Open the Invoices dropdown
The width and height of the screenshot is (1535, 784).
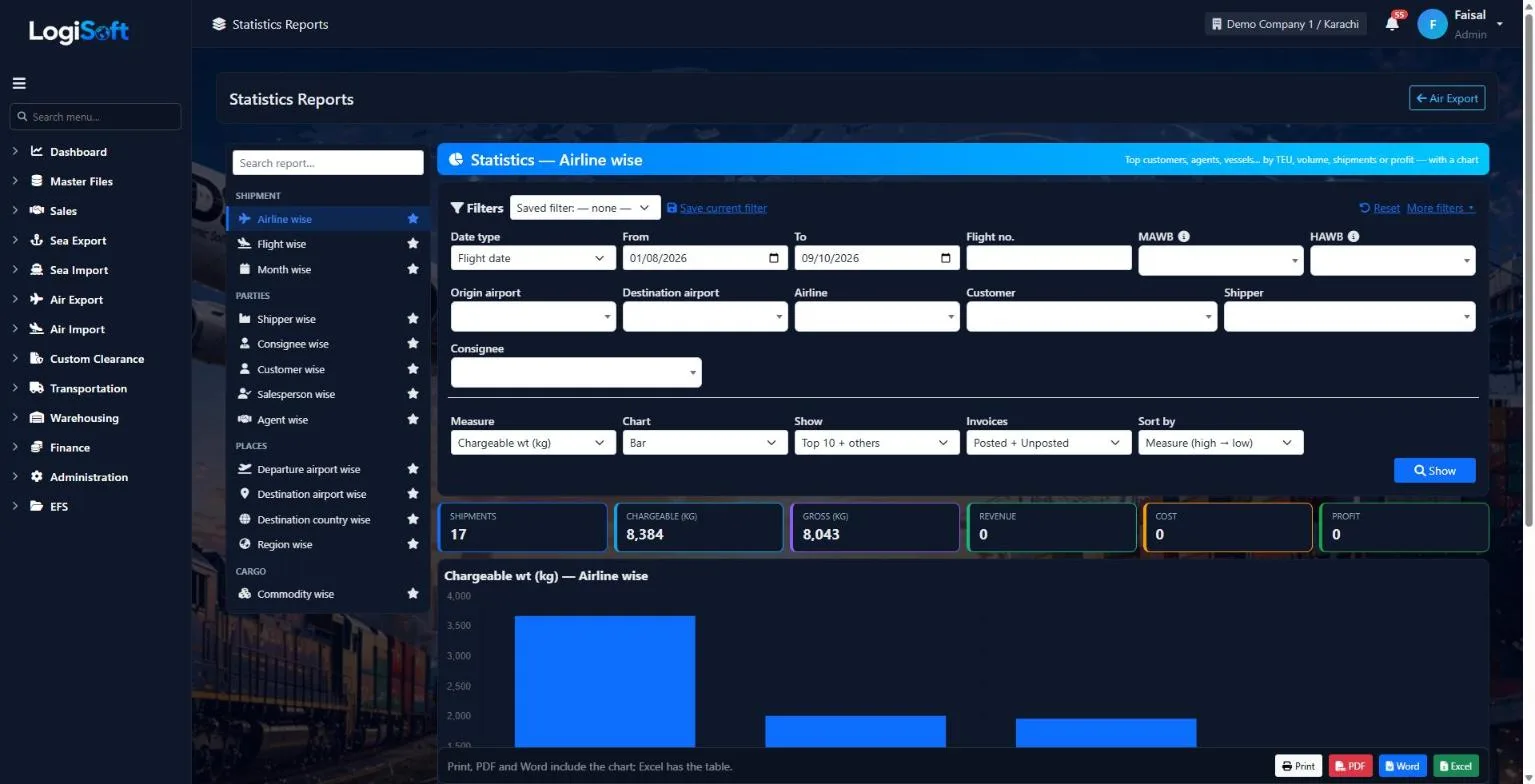pyautogui.click(x=1049, y=443)
